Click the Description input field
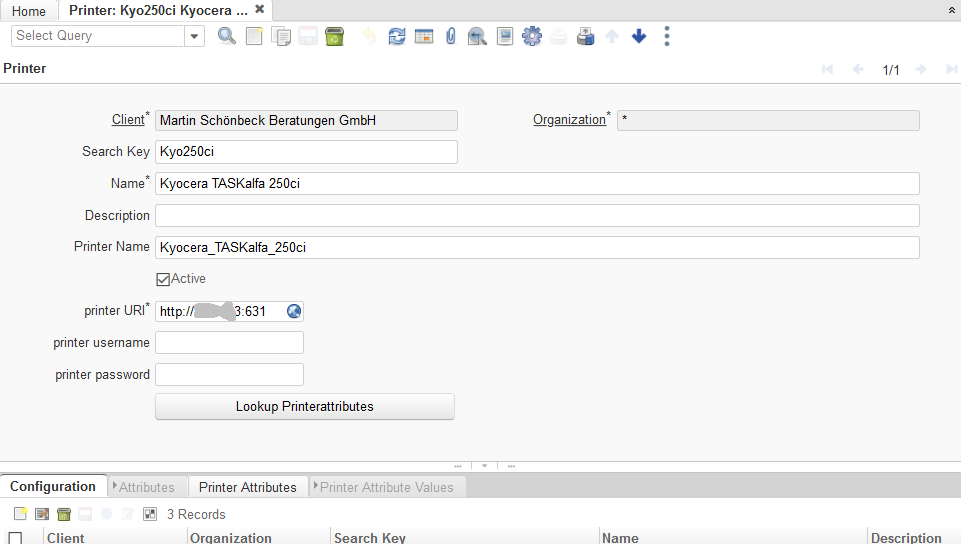This screenshot has height=544, width=961. pos(537,215)
